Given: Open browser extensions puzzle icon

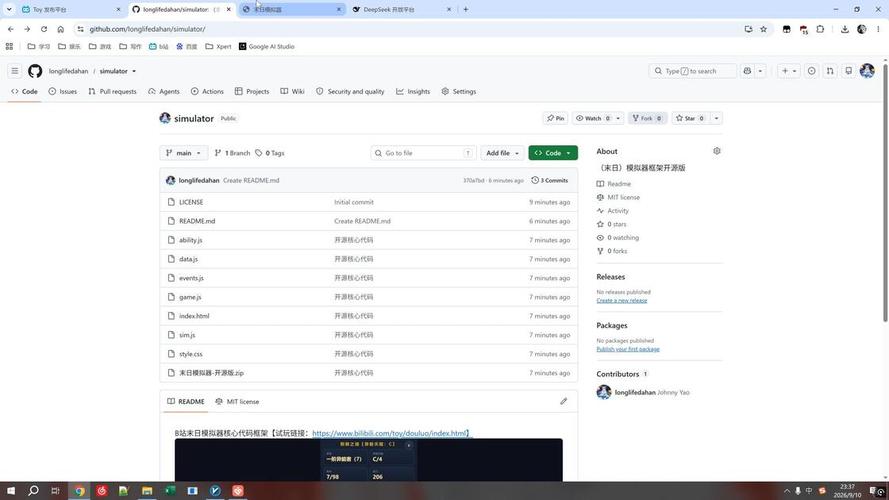Looking at the screenshot, I should tap(820, 29).
